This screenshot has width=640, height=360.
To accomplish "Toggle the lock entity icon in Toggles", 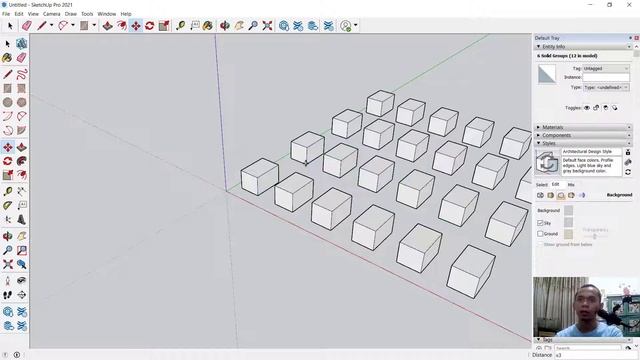I will click(596, 108).
